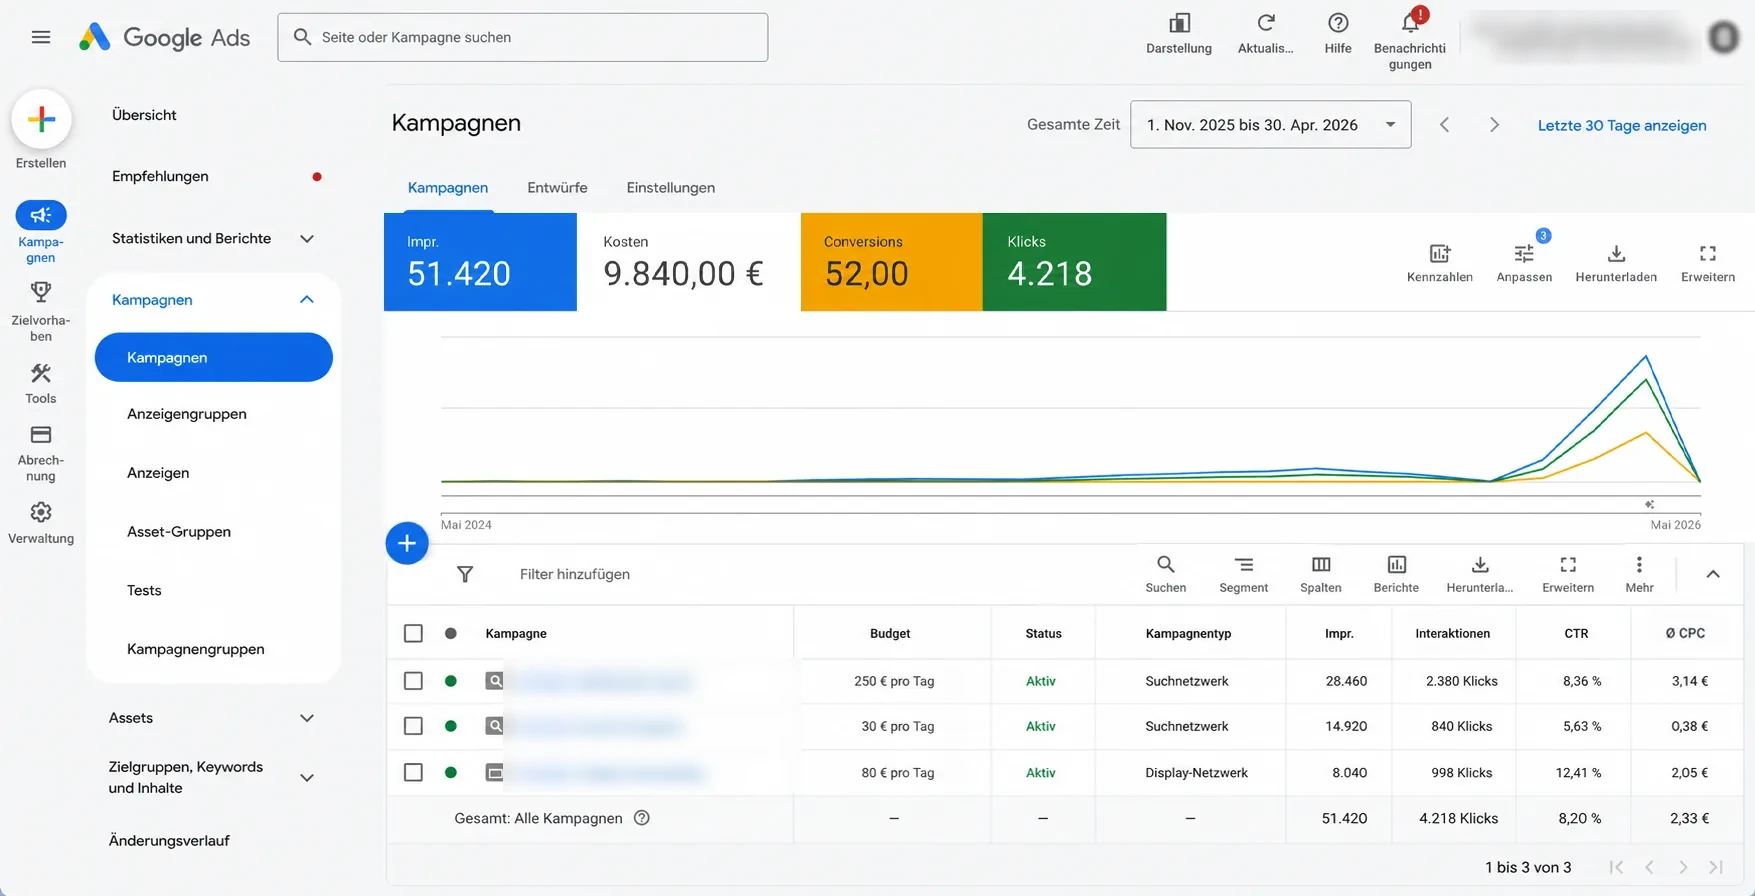Open Asset-Gruppen in sidebar
This screenshot has height=896, width=1755.
click(179, 532)
